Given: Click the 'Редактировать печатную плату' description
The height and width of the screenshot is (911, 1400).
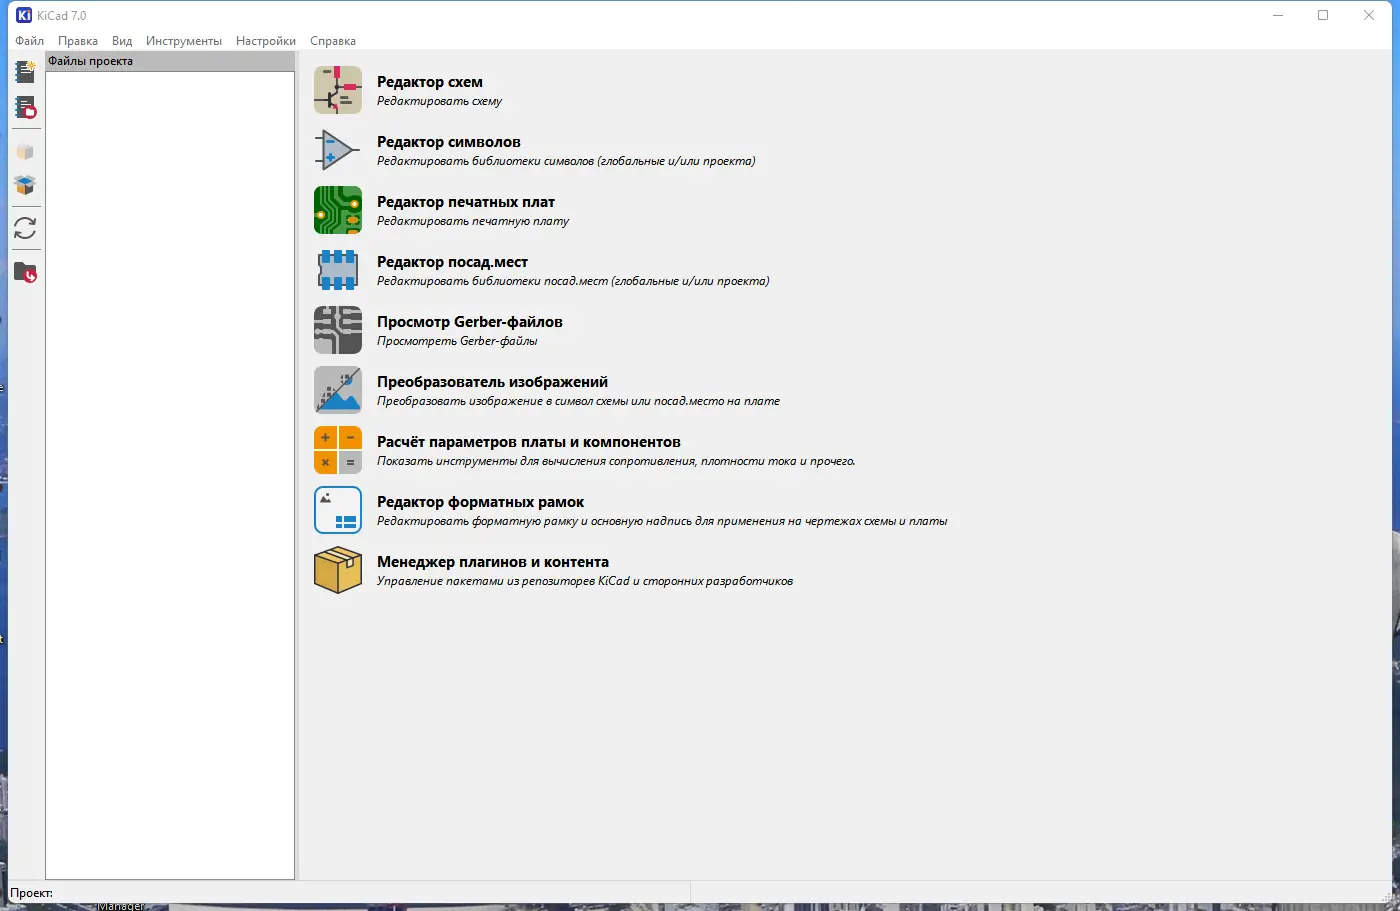Looking at the screenshot, I should [473, 221].
